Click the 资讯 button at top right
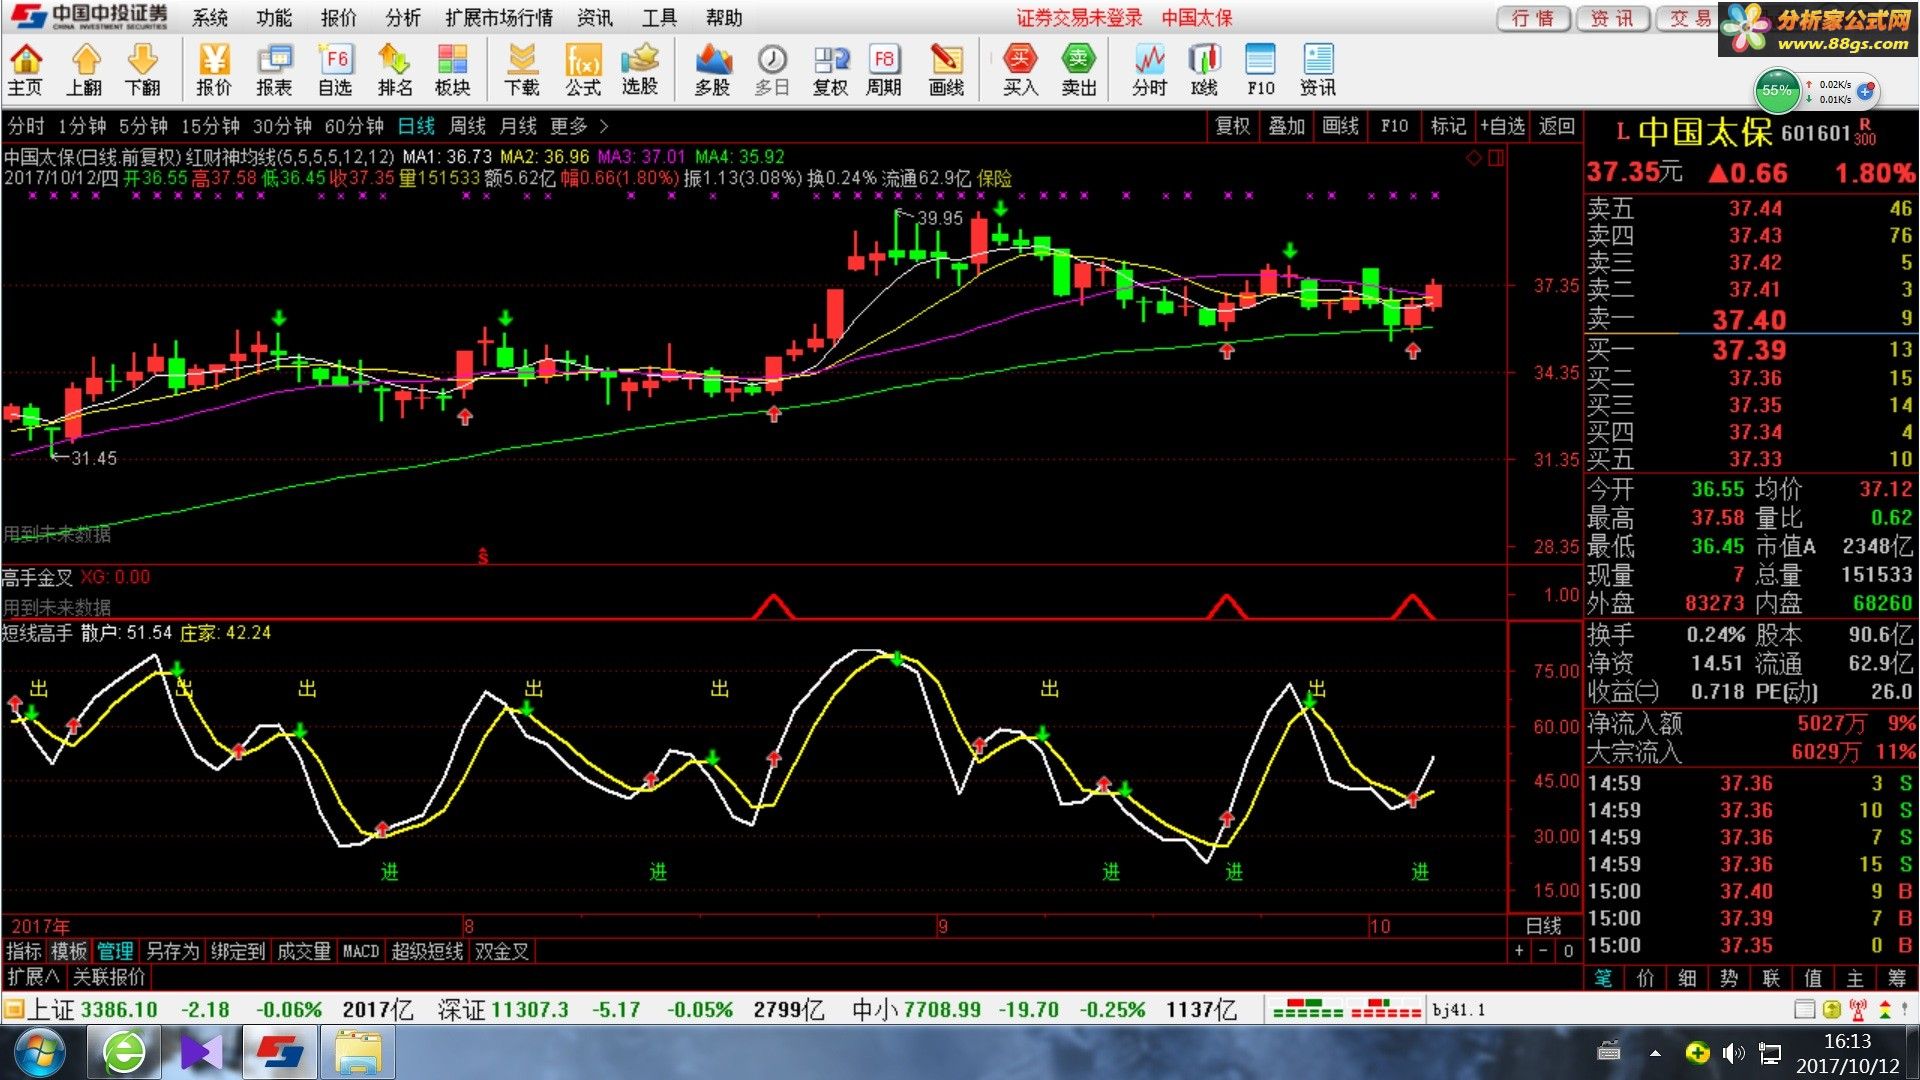Viewport: 1920px width, 1080px height. coord(1612,18)
